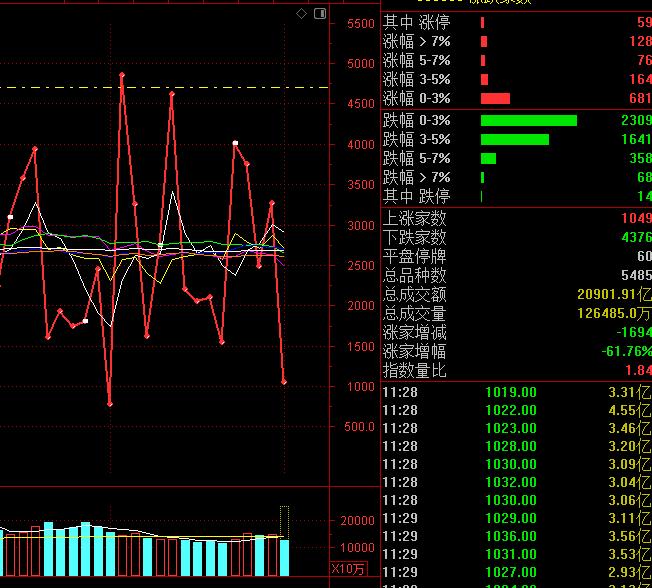Image resolution: width=652 pixels, height=588 pixels.
Task: Select the 涨幅 0-3% row label
Action: pyautogui.click(x=416, y=98)
